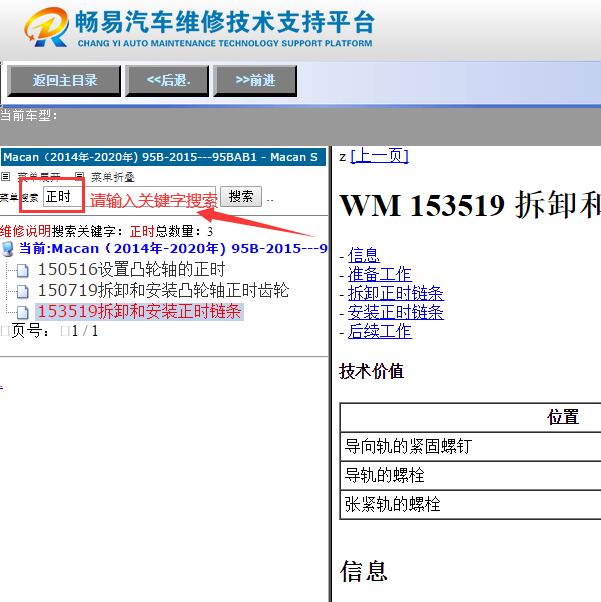Click the 搜索关键字 result summary text
The image size is (601, 602).
(x=132, y=231)
